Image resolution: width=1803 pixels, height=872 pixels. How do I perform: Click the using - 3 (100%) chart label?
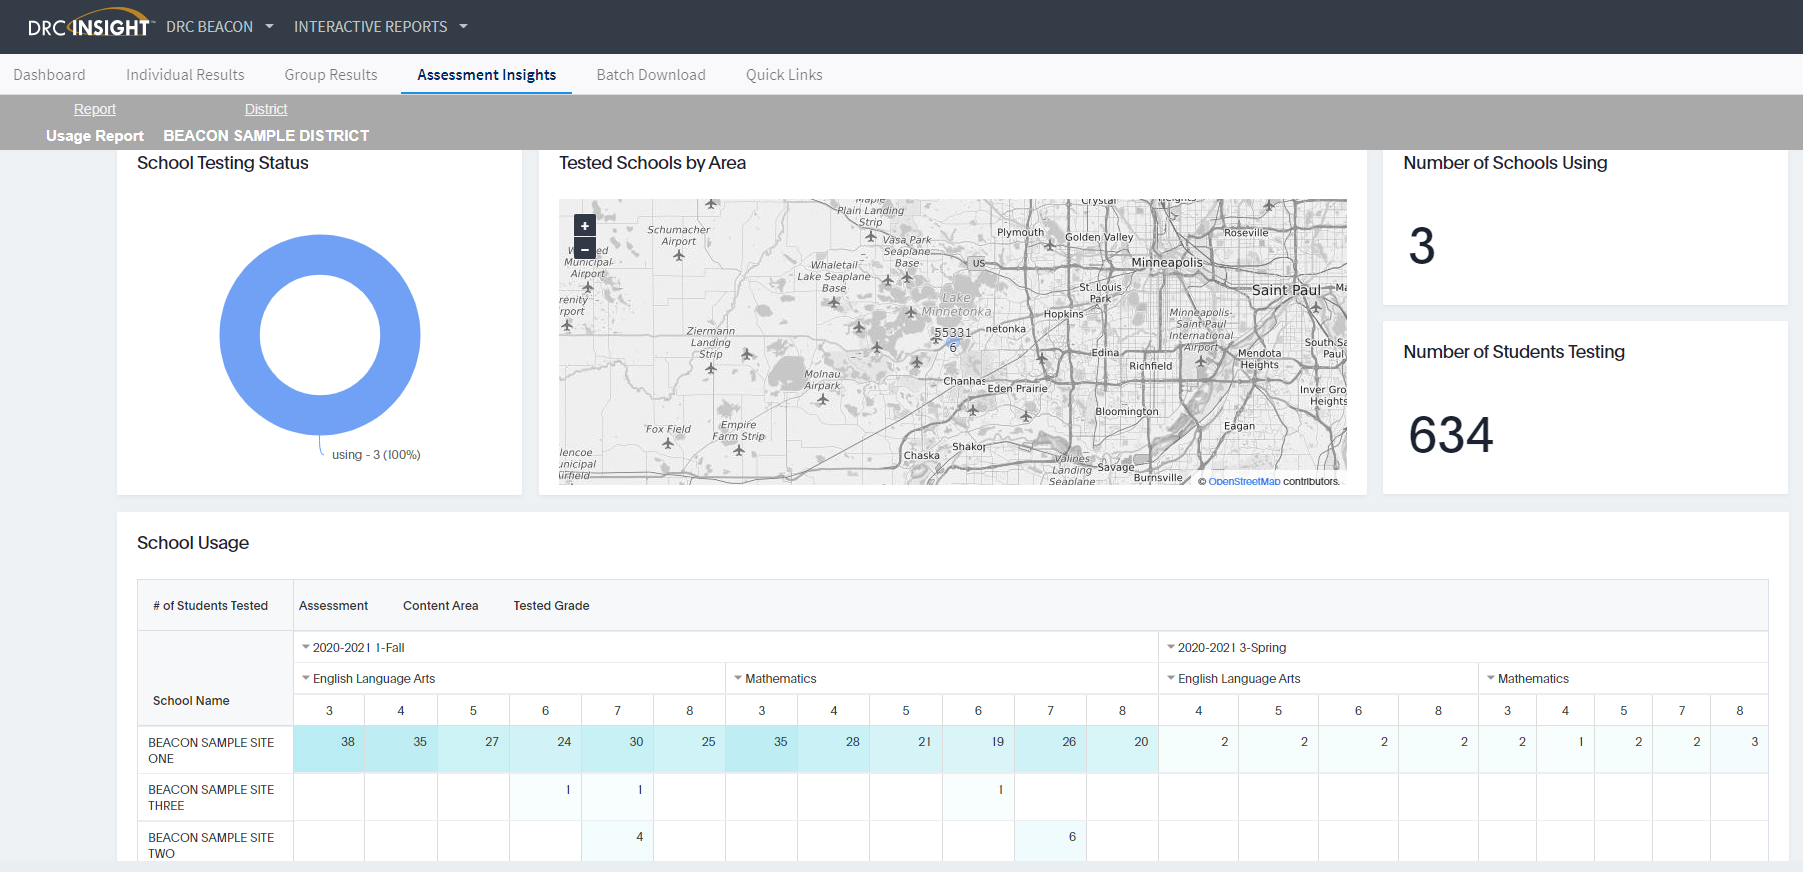[x=376, y=455]
